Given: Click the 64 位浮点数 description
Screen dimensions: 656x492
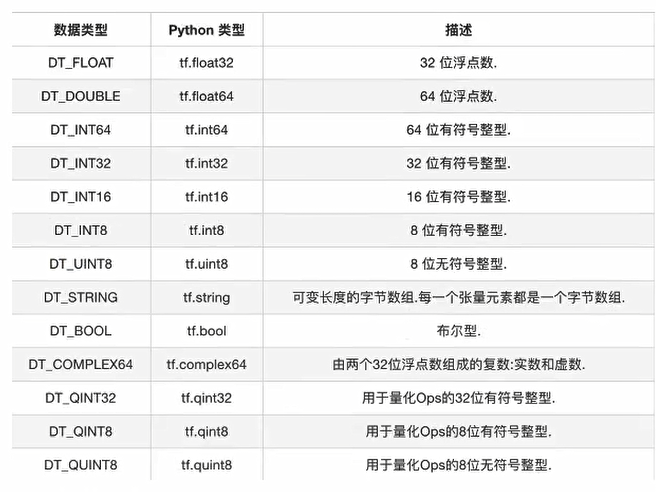Looking at the screenshot, I should [459, 96].
